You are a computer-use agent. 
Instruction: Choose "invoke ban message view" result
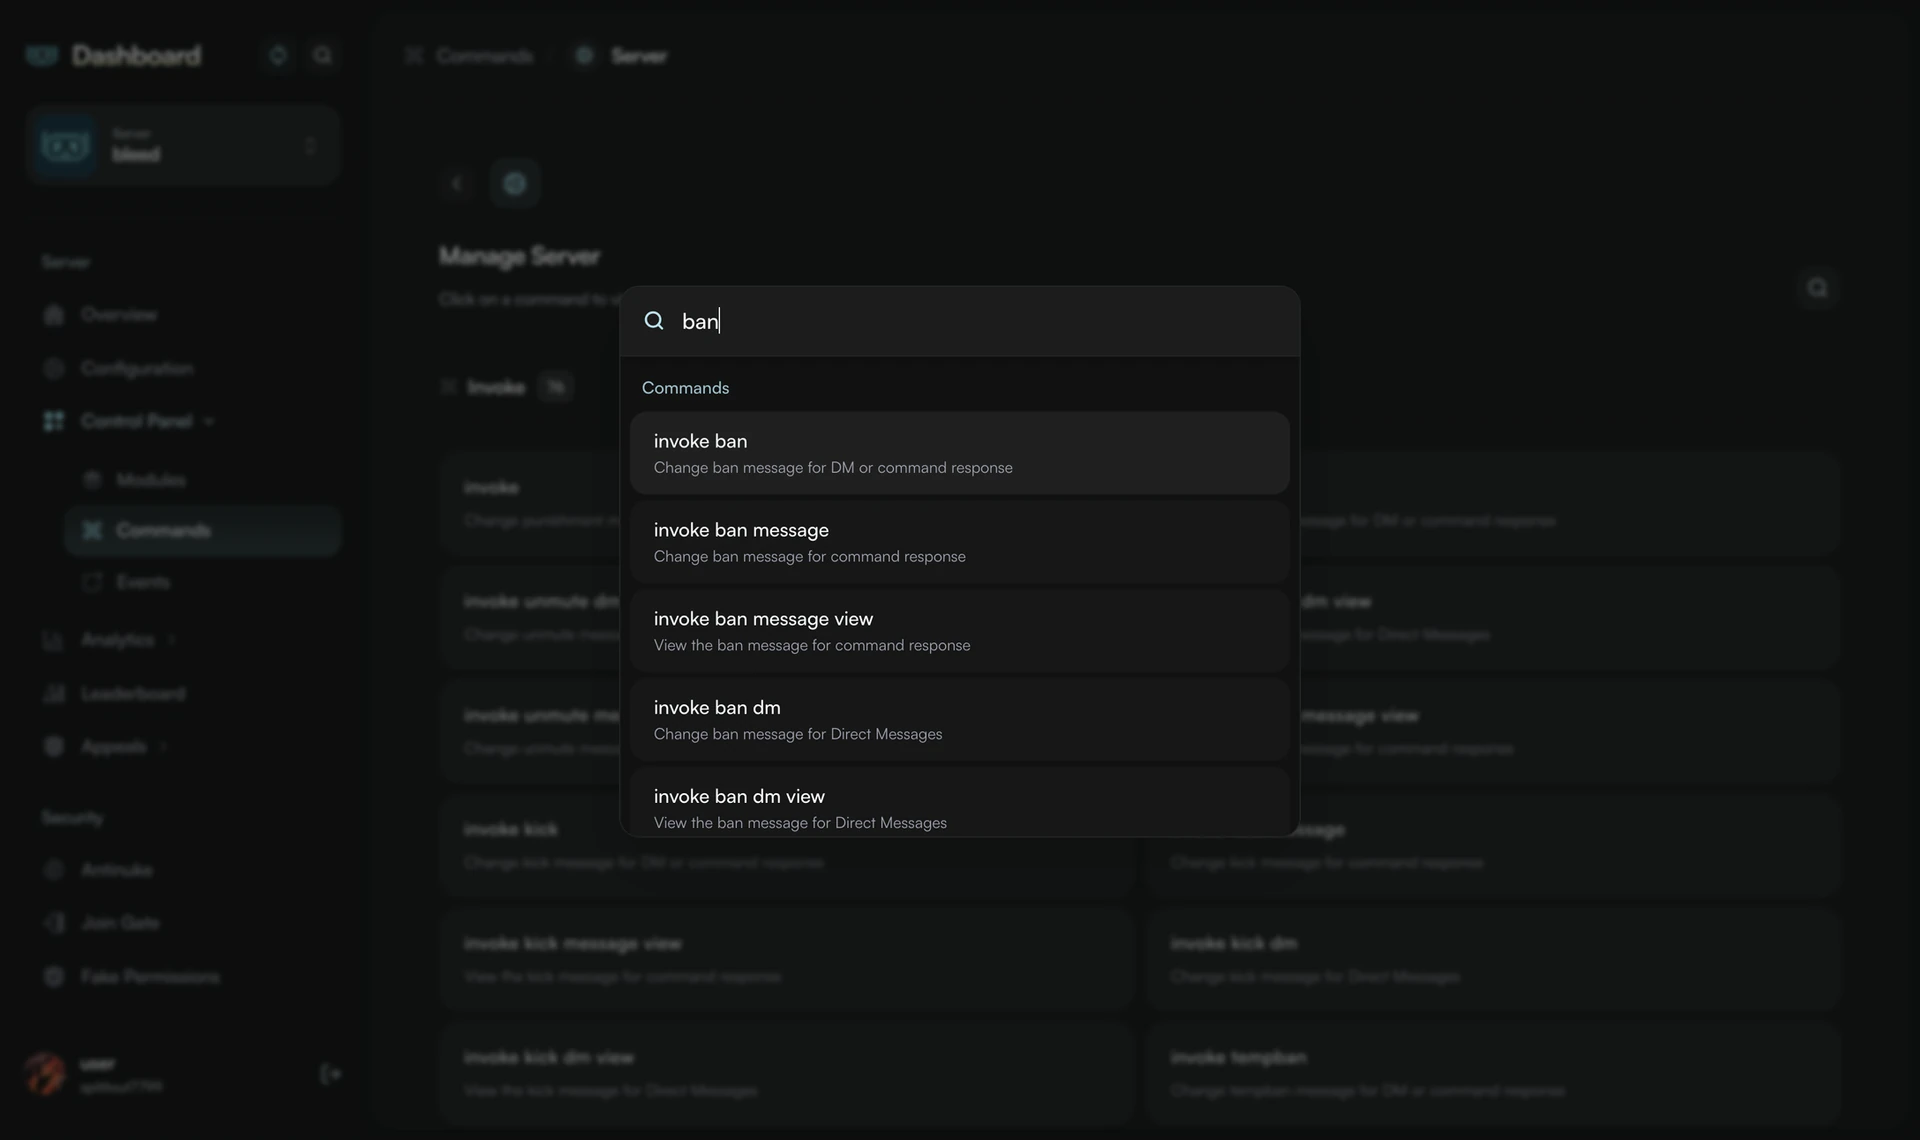(960, 631)
